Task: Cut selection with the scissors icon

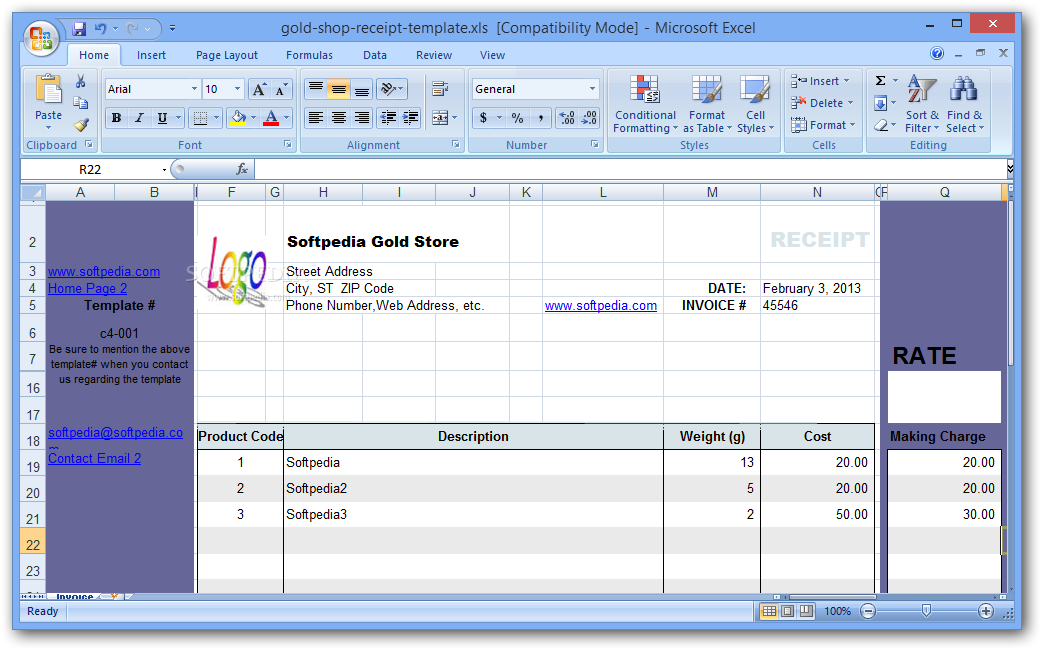Action: click(x=80, y=81)
